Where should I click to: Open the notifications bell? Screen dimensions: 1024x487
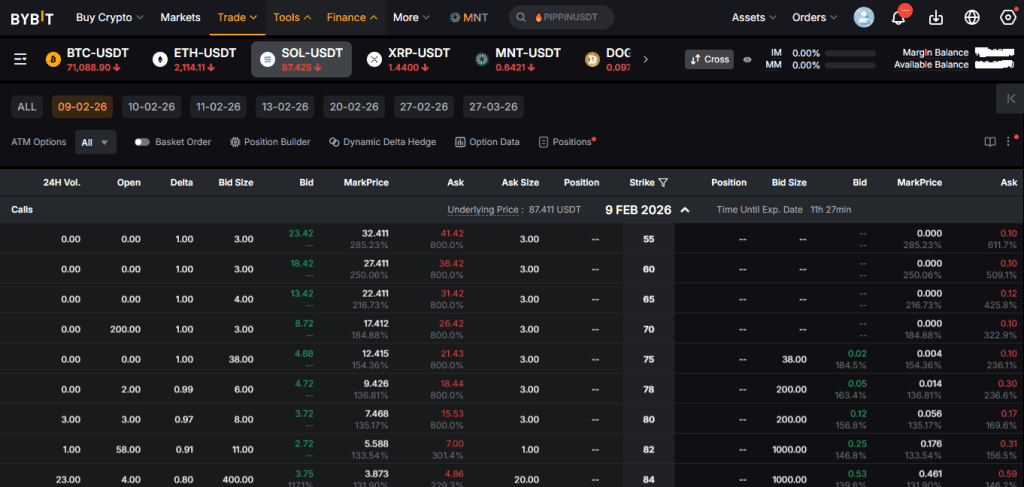(x=899, y=18)
